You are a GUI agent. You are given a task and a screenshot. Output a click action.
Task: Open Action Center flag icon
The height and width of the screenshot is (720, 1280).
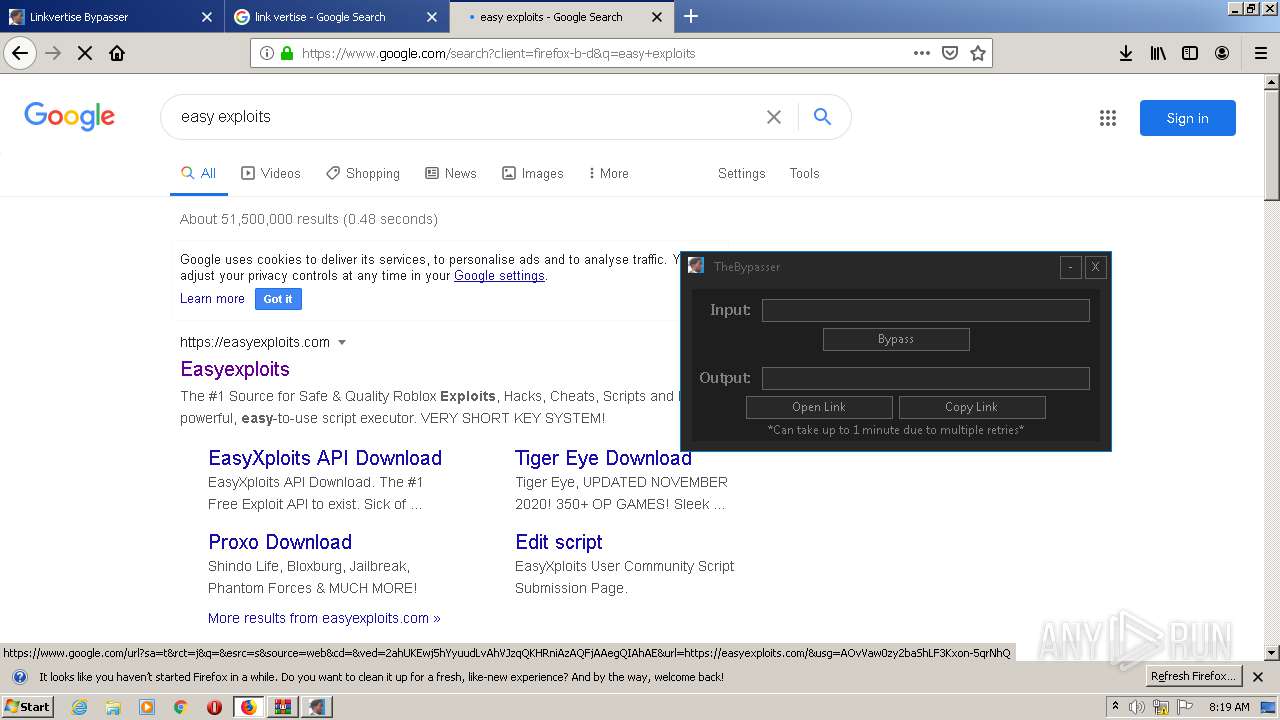point(1185,707)
